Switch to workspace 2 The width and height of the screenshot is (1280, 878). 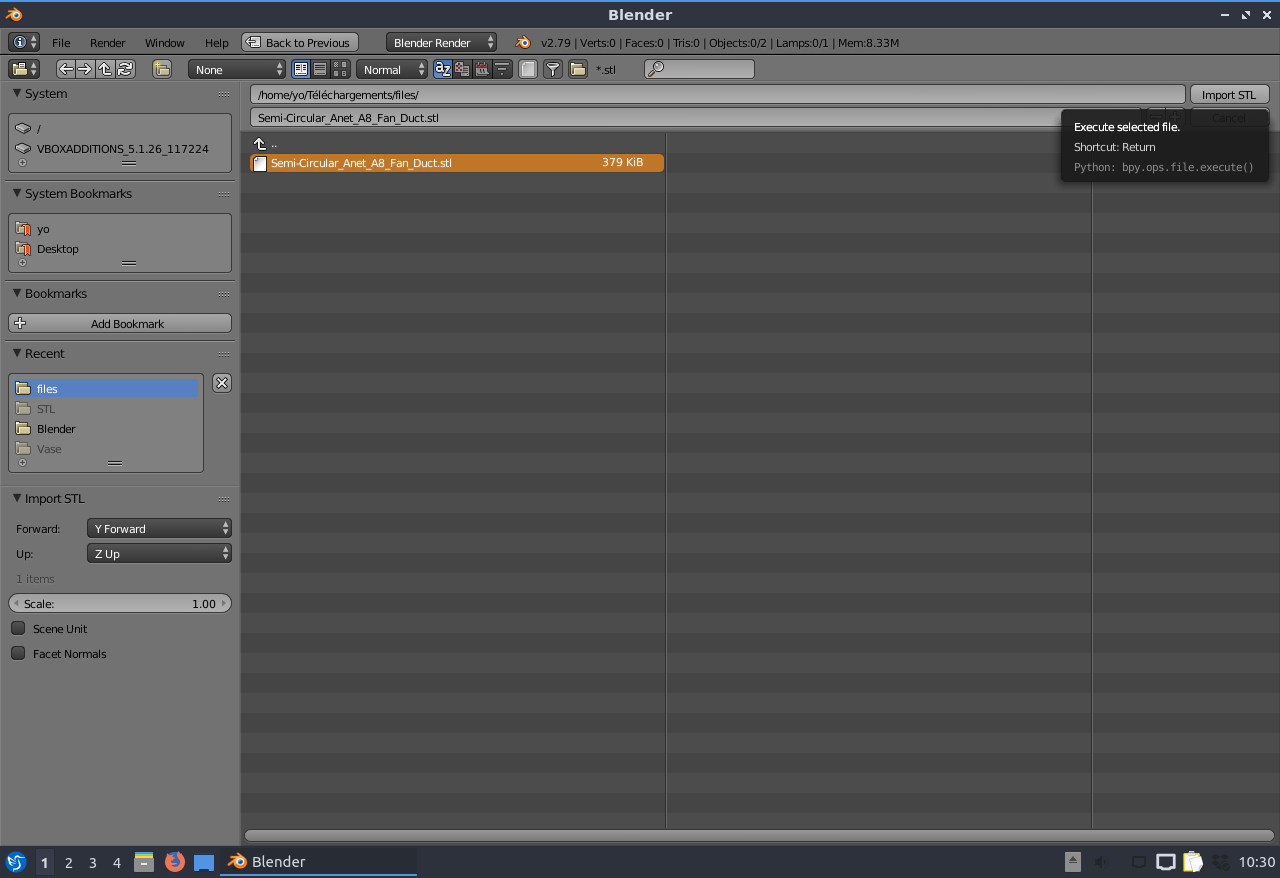pyautogui.click(x=68, y=862)
